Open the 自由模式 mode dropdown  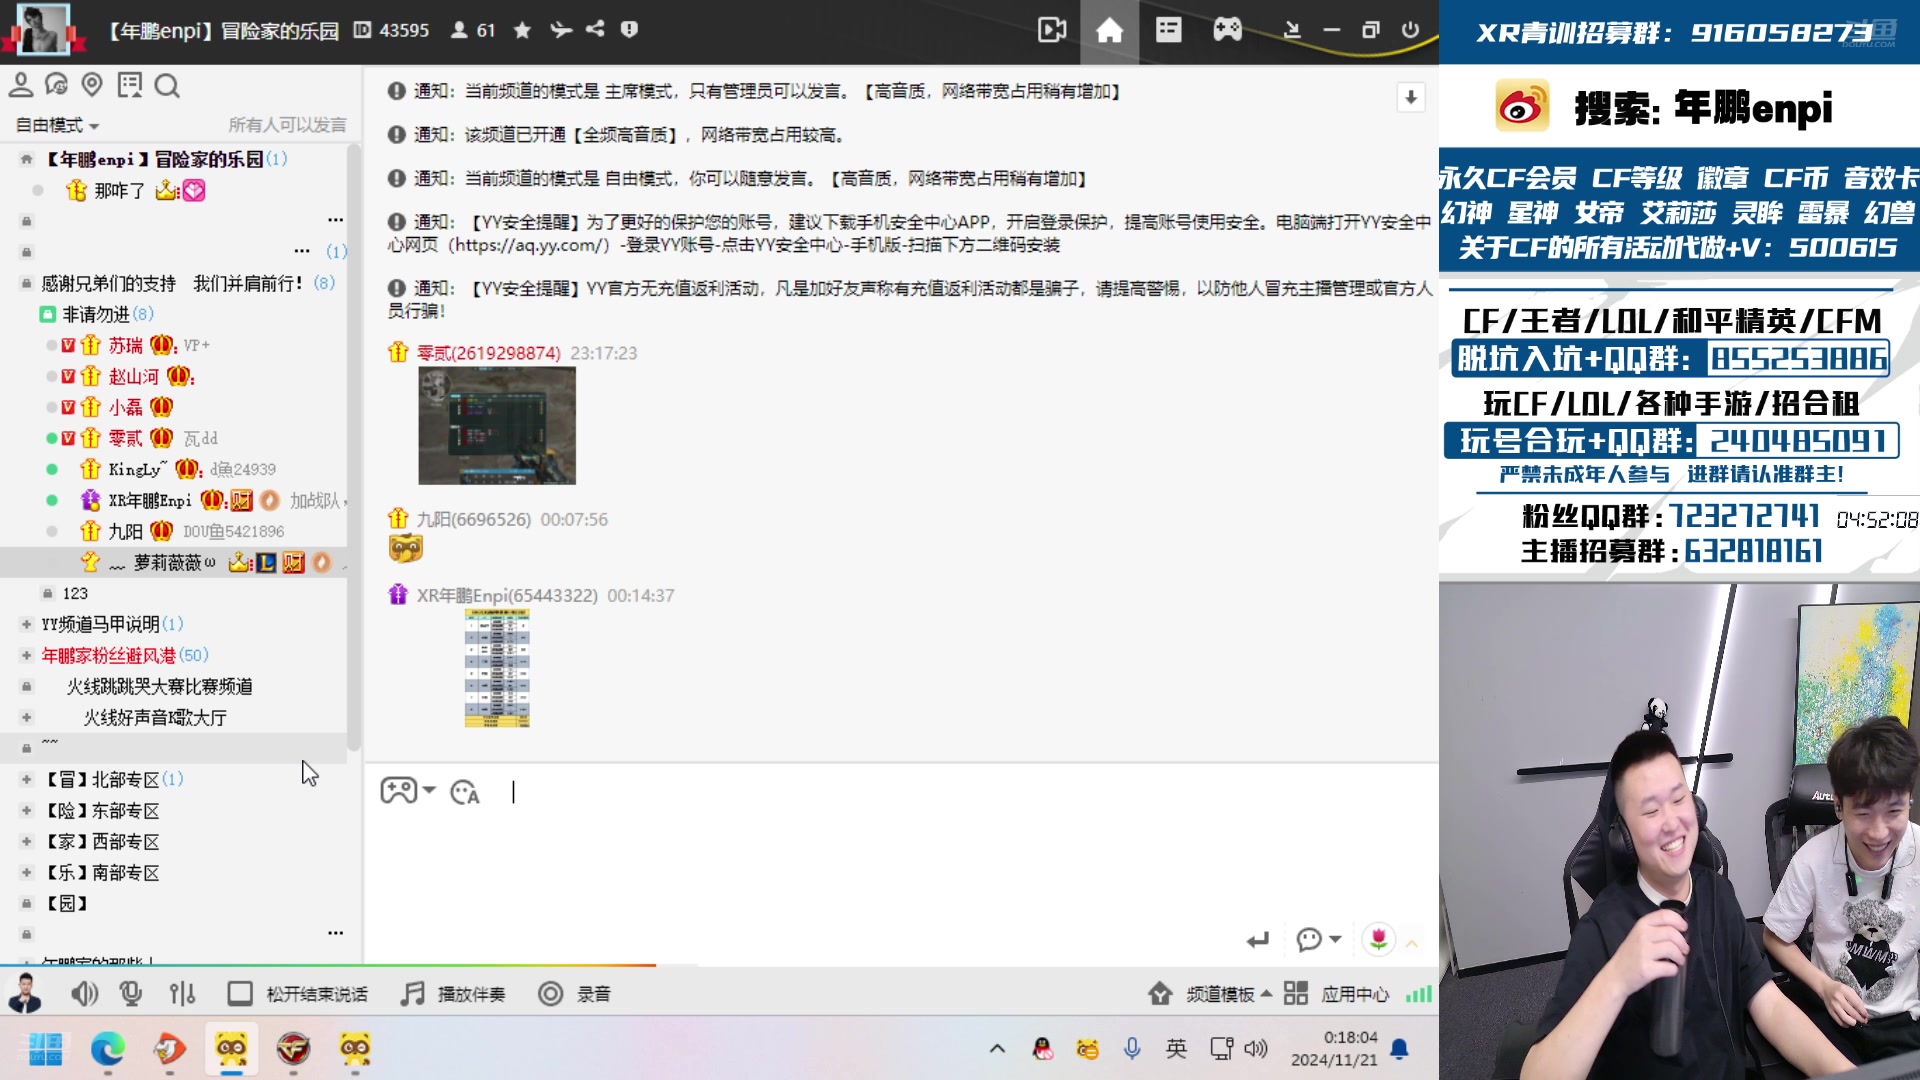click(x=57, y=125)
